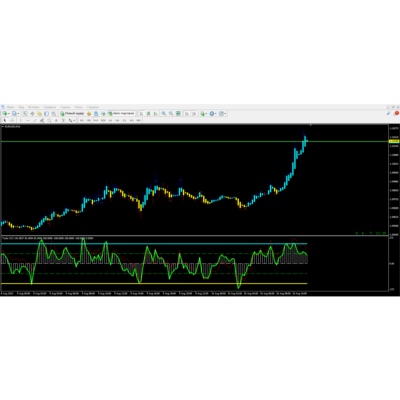Toggle the Auto-trading button

pos(122,113)
